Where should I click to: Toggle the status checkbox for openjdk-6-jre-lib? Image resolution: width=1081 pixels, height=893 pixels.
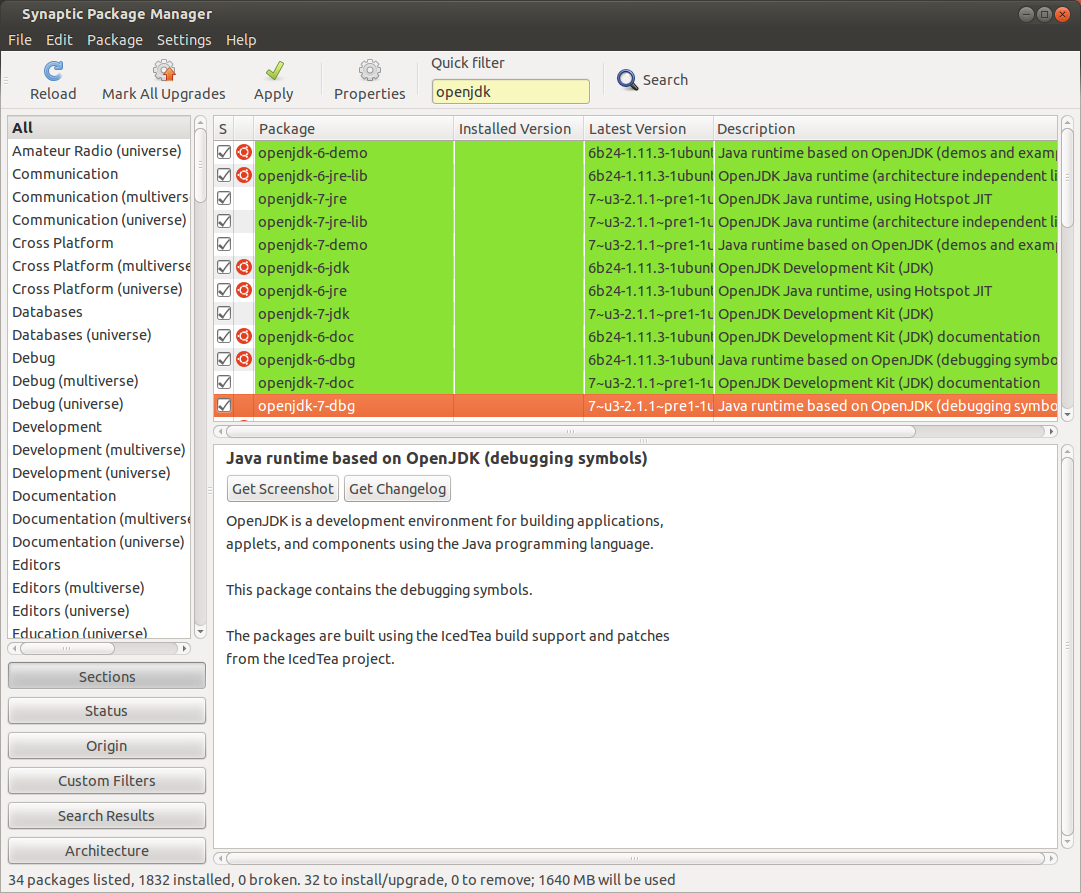click(x=224, y=175)
